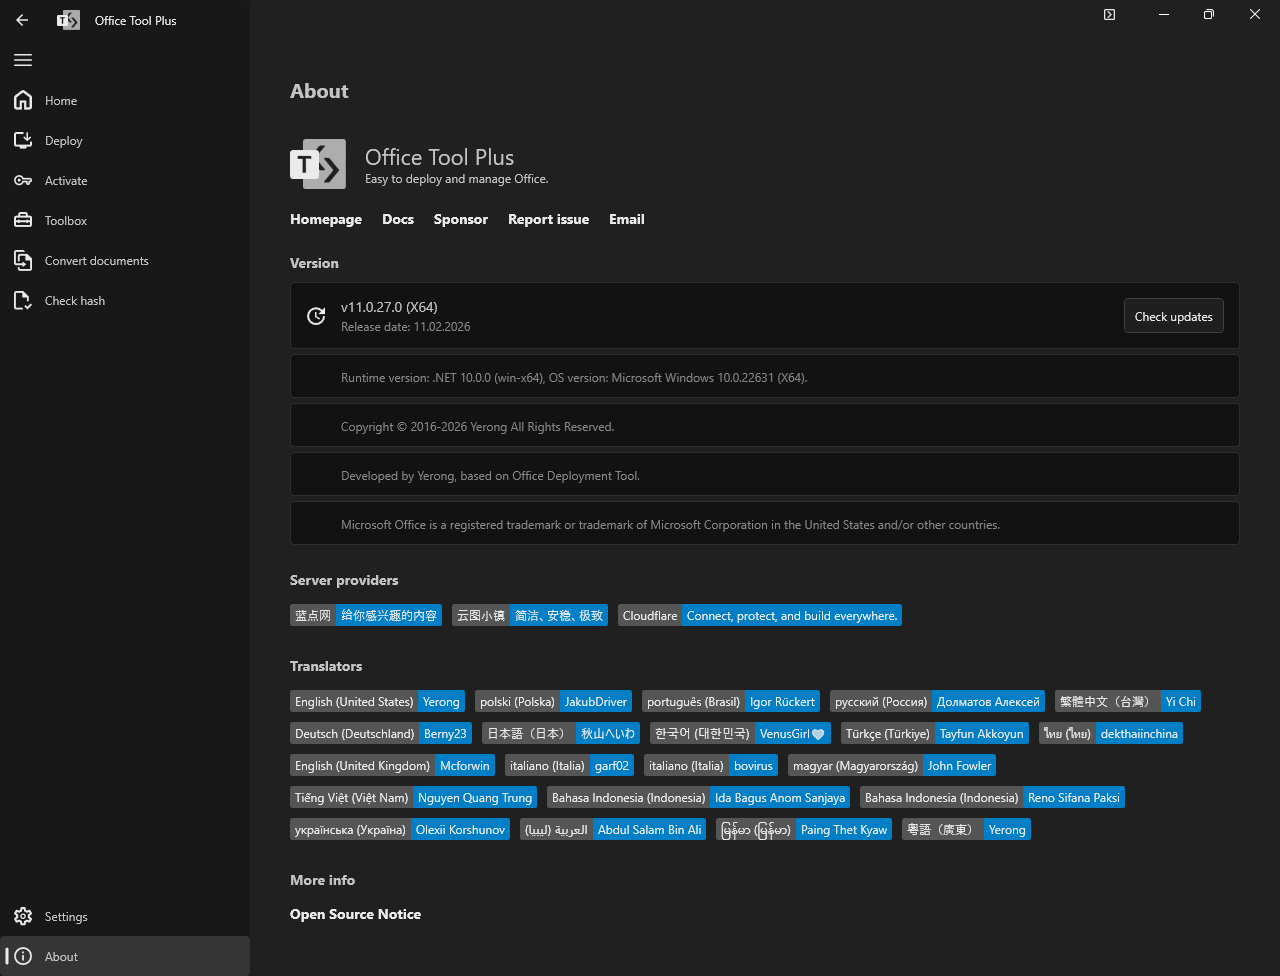Click the 粵語 Yerong translator badge
The image size is (1280, 976).
click(966, 829)
